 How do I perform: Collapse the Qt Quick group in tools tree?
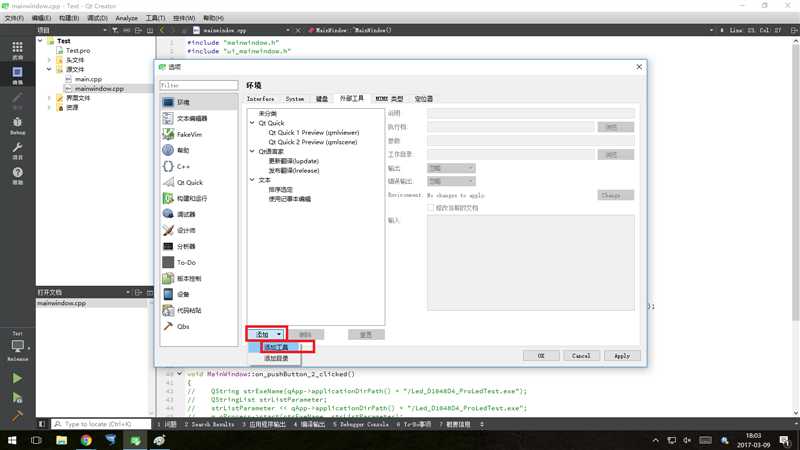click(x=252, y=123)
